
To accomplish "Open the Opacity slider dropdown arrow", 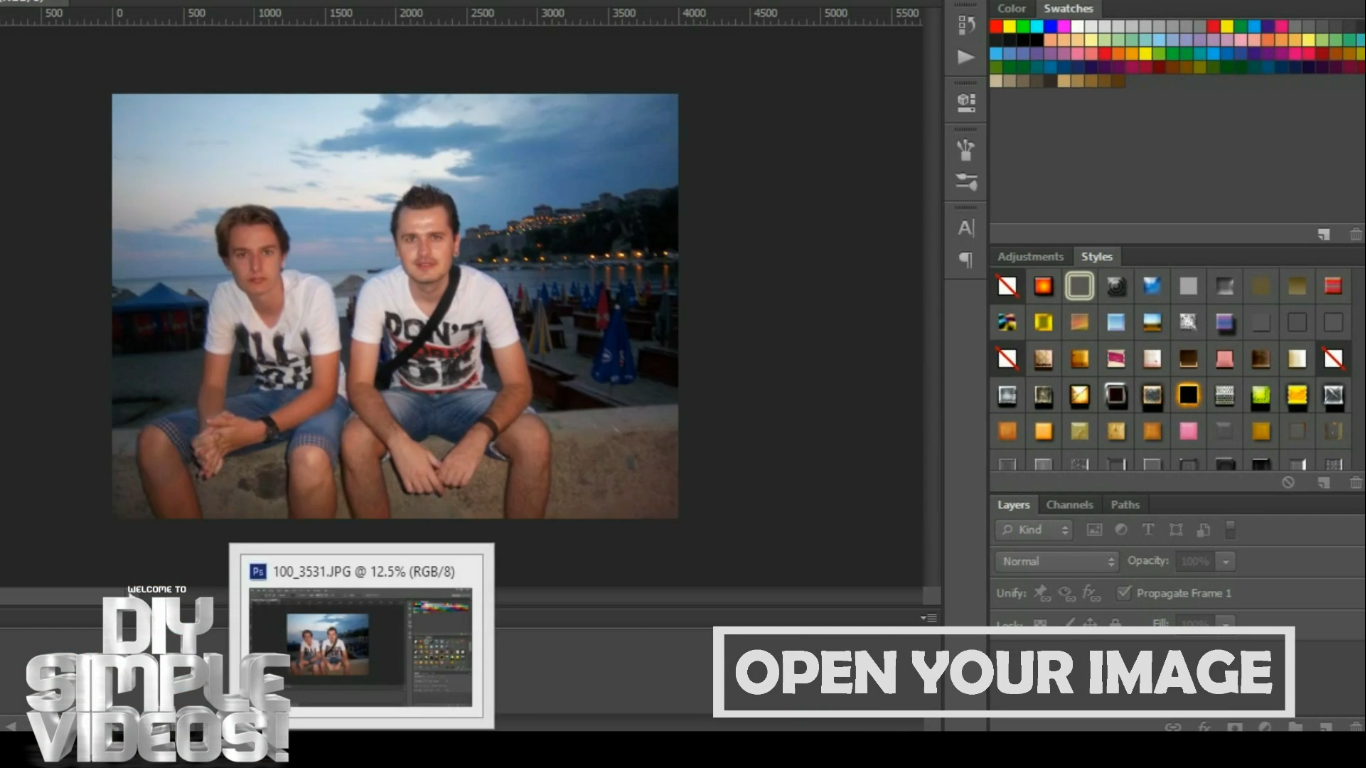I will [x=1226, y=561].
